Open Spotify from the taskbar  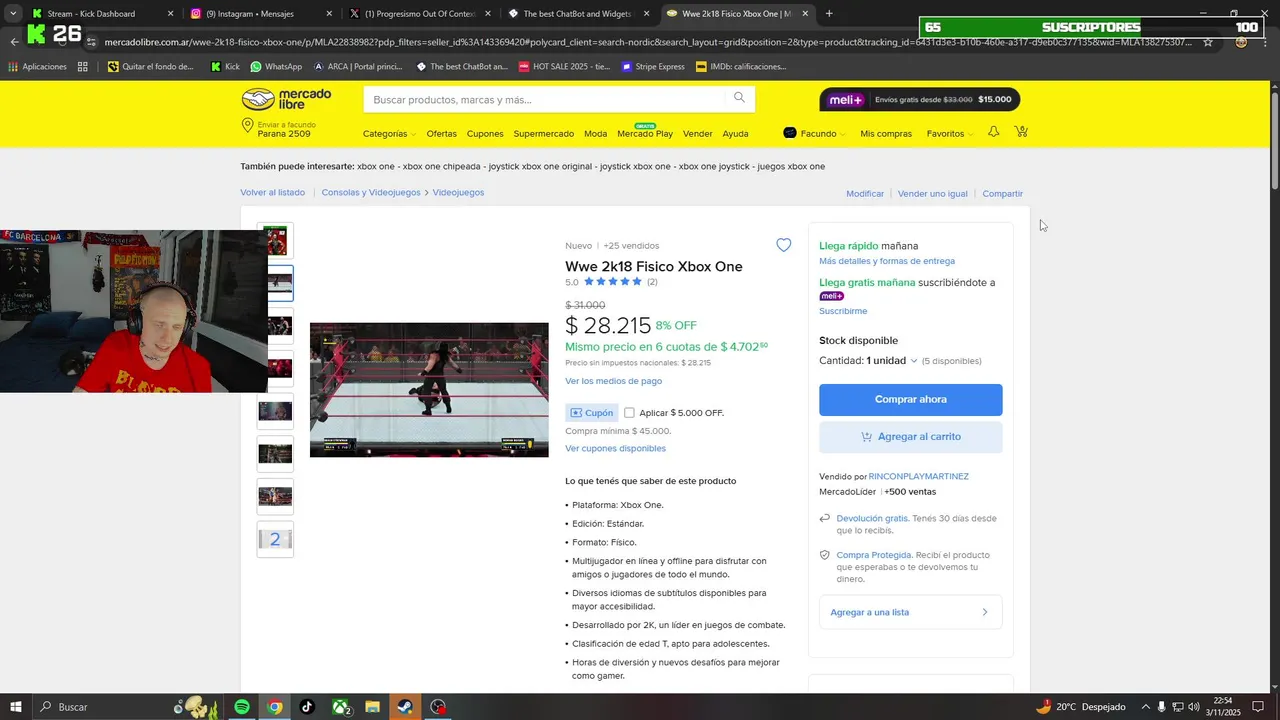point(242,707)
